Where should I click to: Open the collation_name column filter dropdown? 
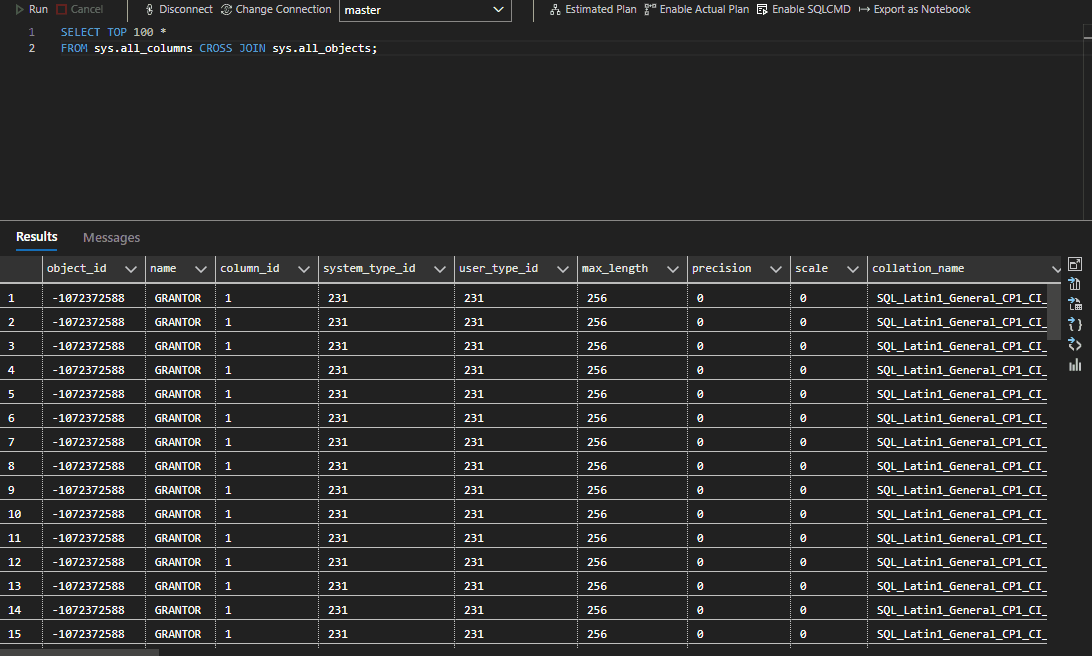click(1056, 268)
